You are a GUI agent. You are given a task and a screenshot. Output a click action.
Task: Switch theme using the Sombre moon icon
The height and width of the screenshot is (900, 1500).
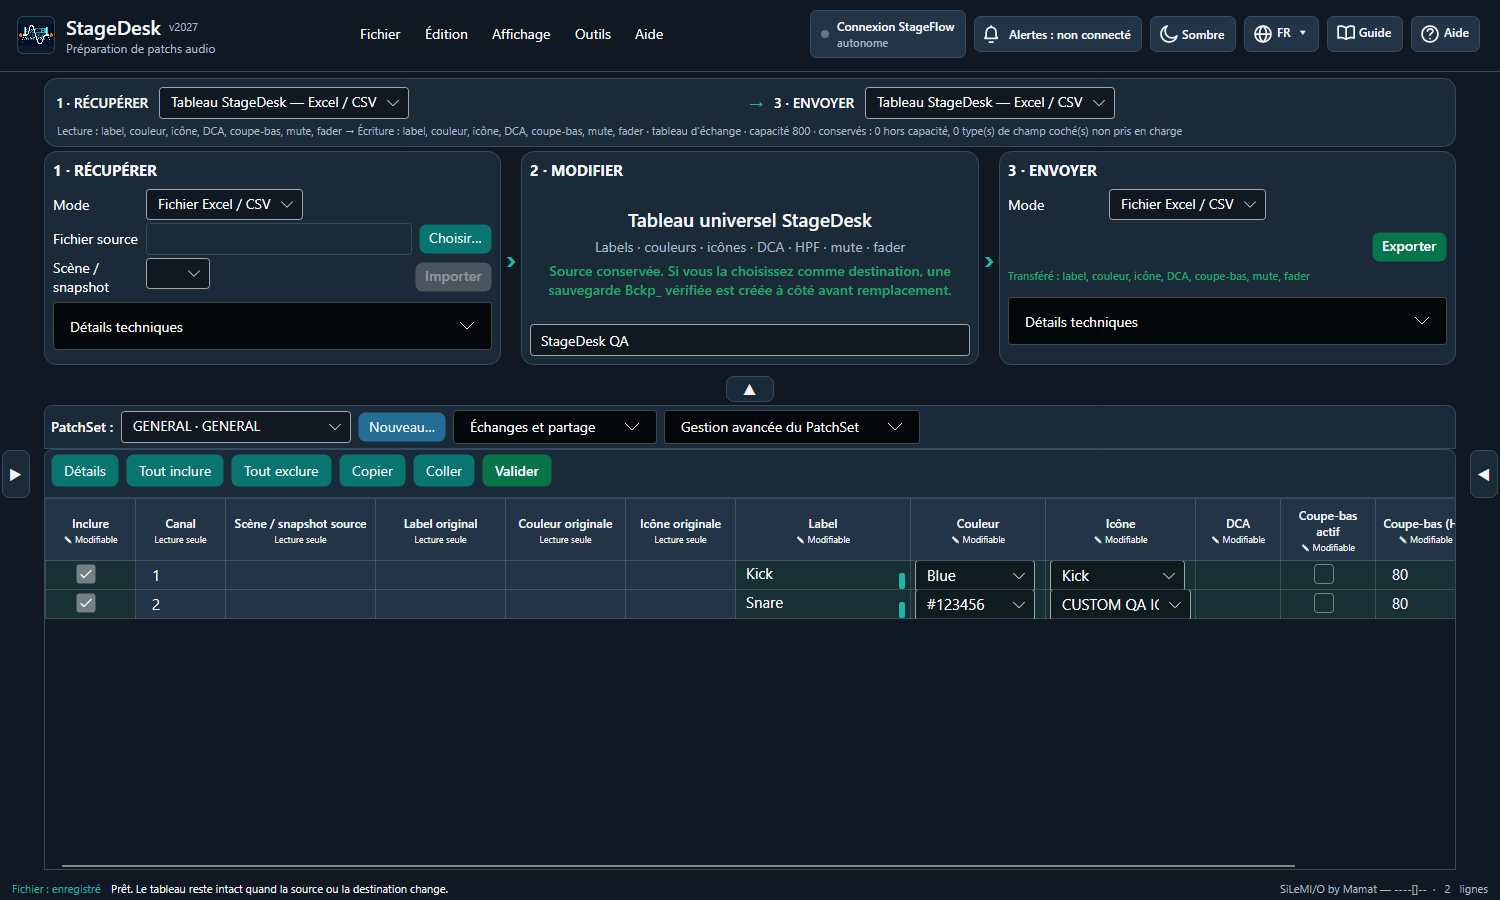coord(1168,34)
